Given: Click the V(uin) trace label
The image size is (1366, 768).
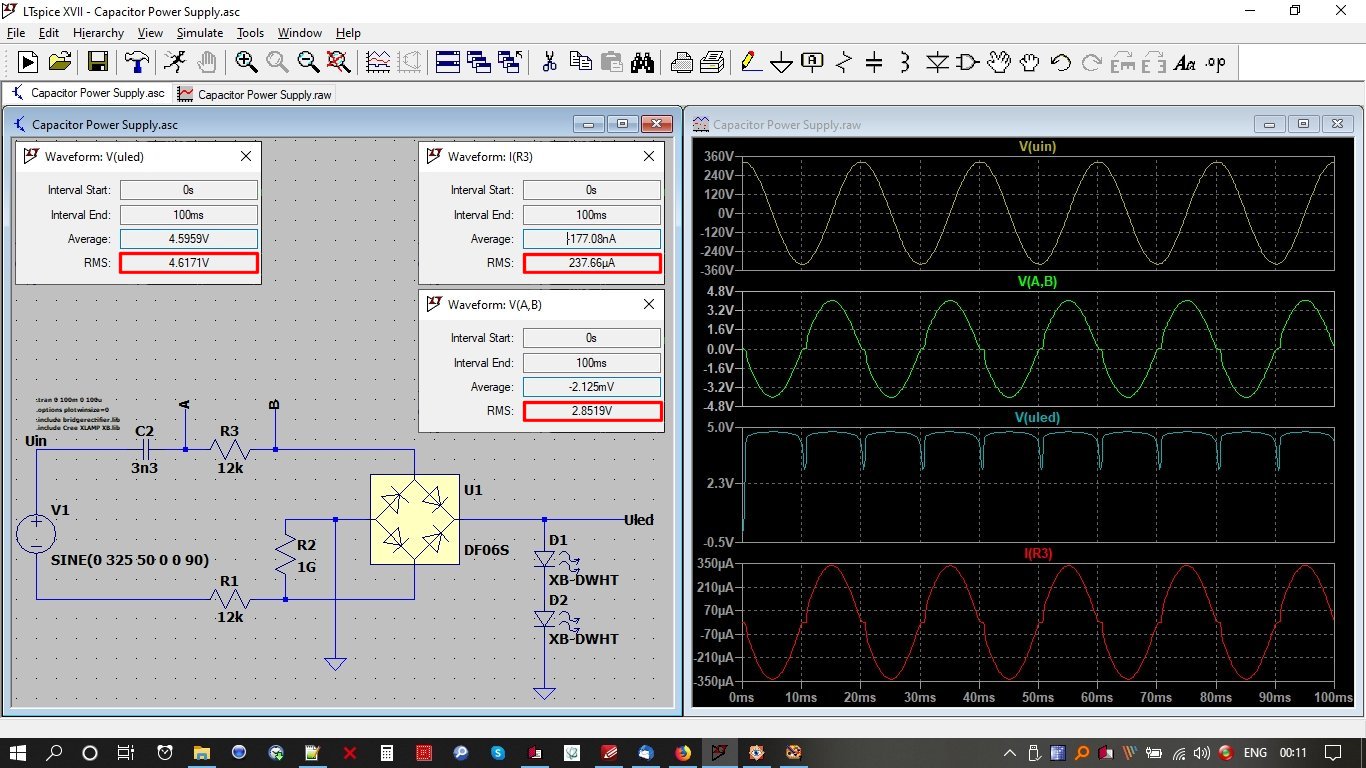Looking at the screenshot, I should [x=1037, y=147].
